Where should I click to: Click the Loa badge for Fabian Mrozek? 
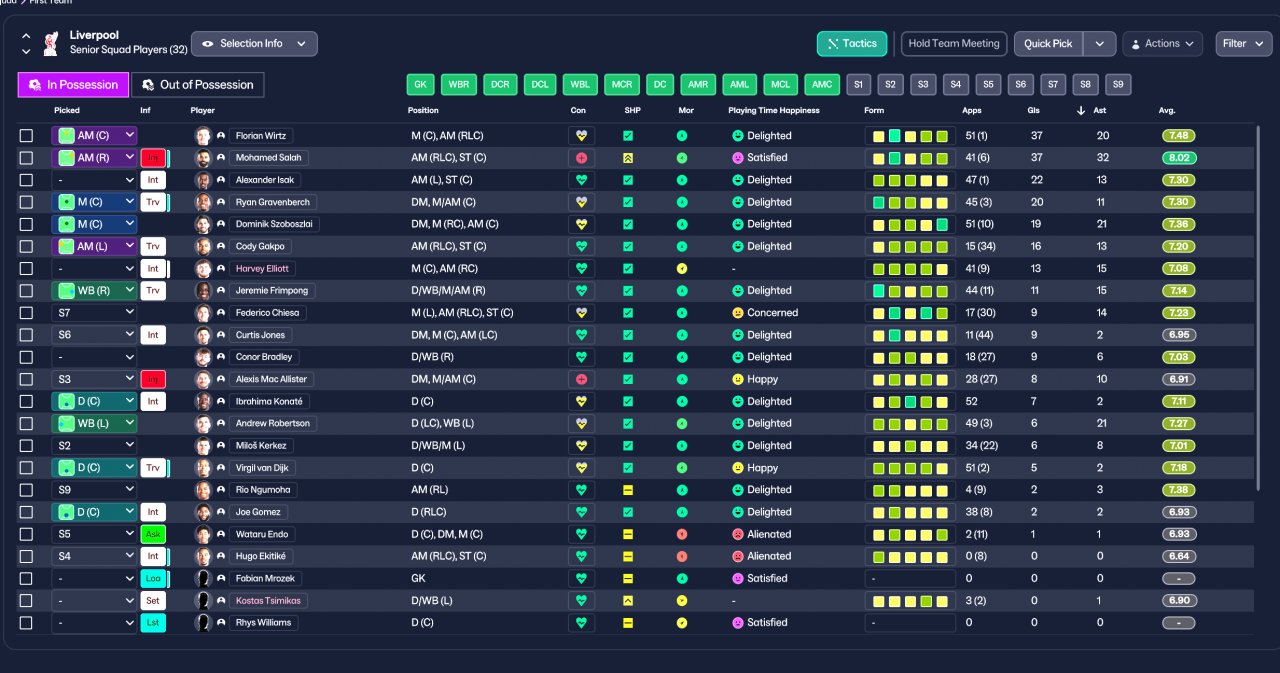click(x=153, y=578)
